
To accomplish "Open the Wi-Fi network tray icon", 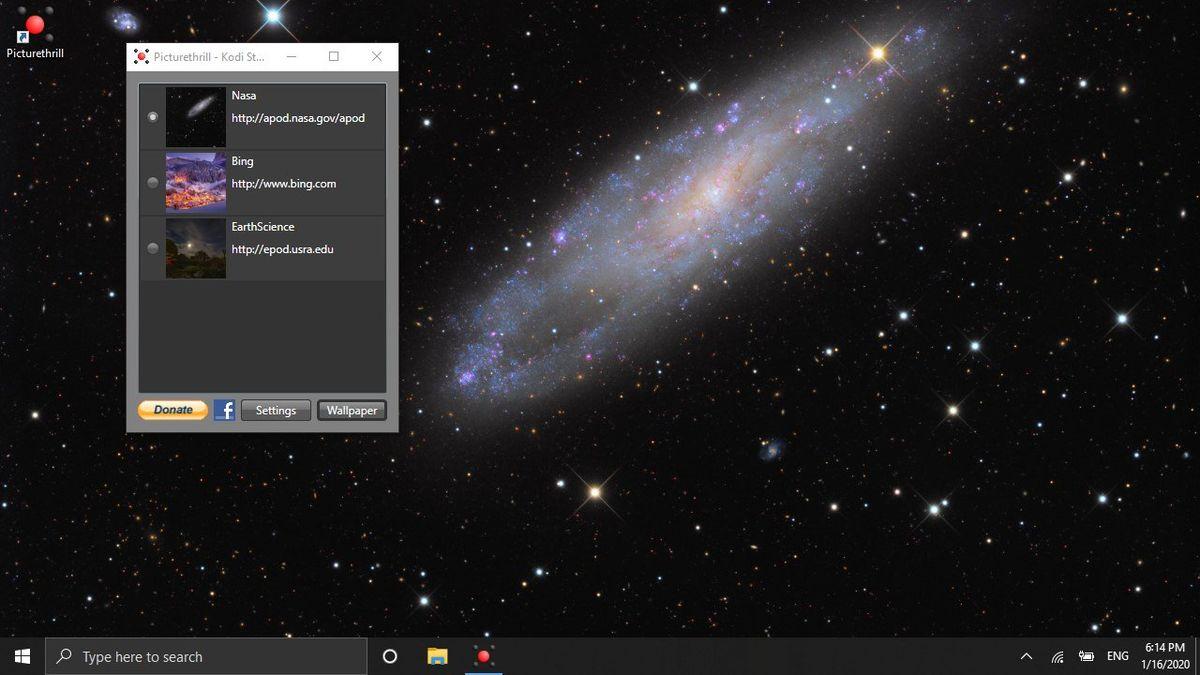I will point(1057,657).
